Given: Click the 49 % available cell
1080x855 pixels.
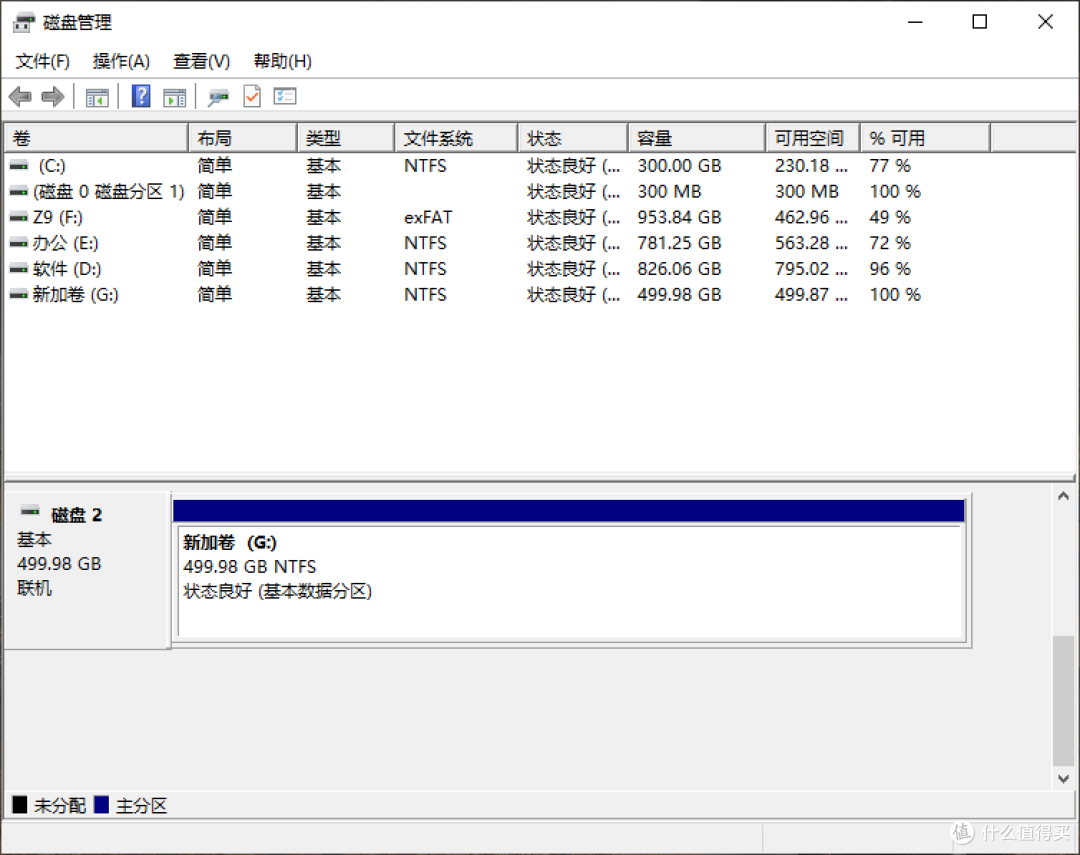Looking at the screenshot, I should click(x=890, y=218).
